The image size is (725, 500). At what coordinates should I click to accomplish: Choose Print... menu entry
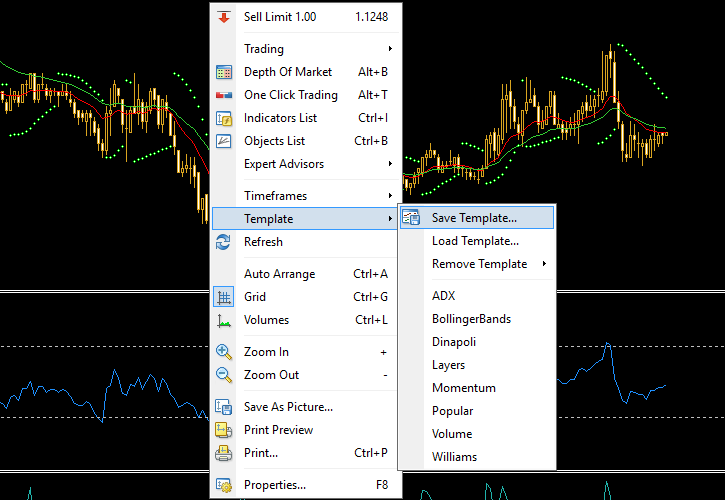(x=306, y=453)
